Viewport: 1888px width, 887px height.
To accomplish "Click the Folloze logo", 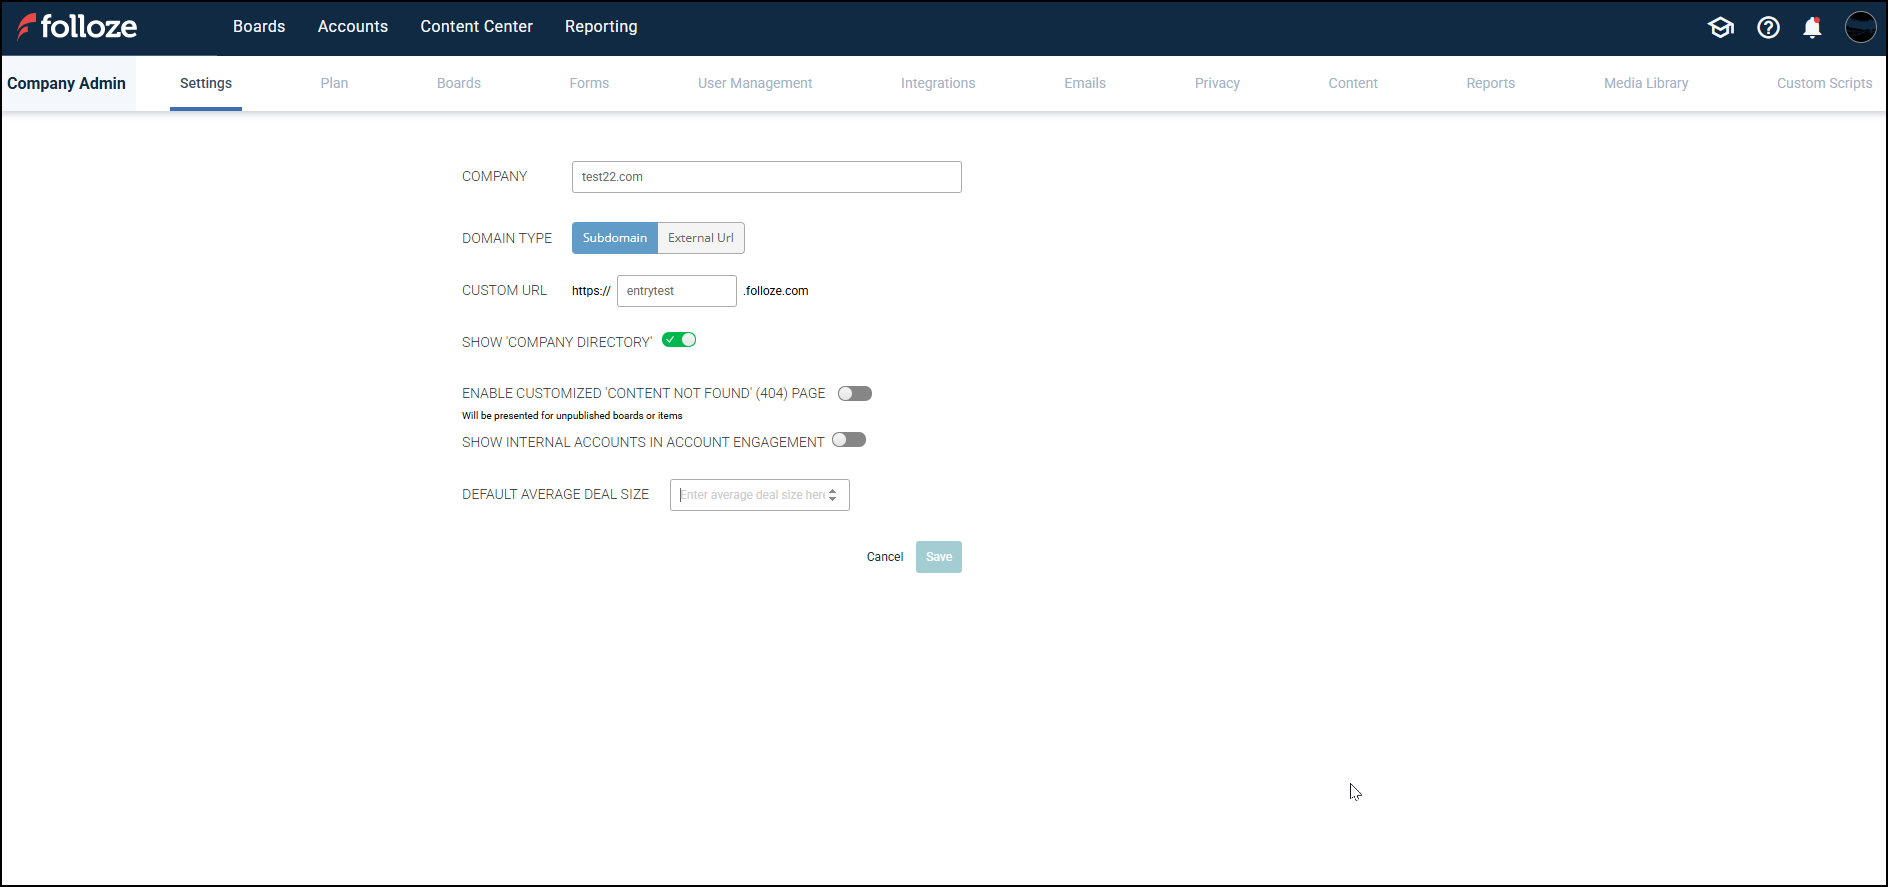I will point(77,27).
